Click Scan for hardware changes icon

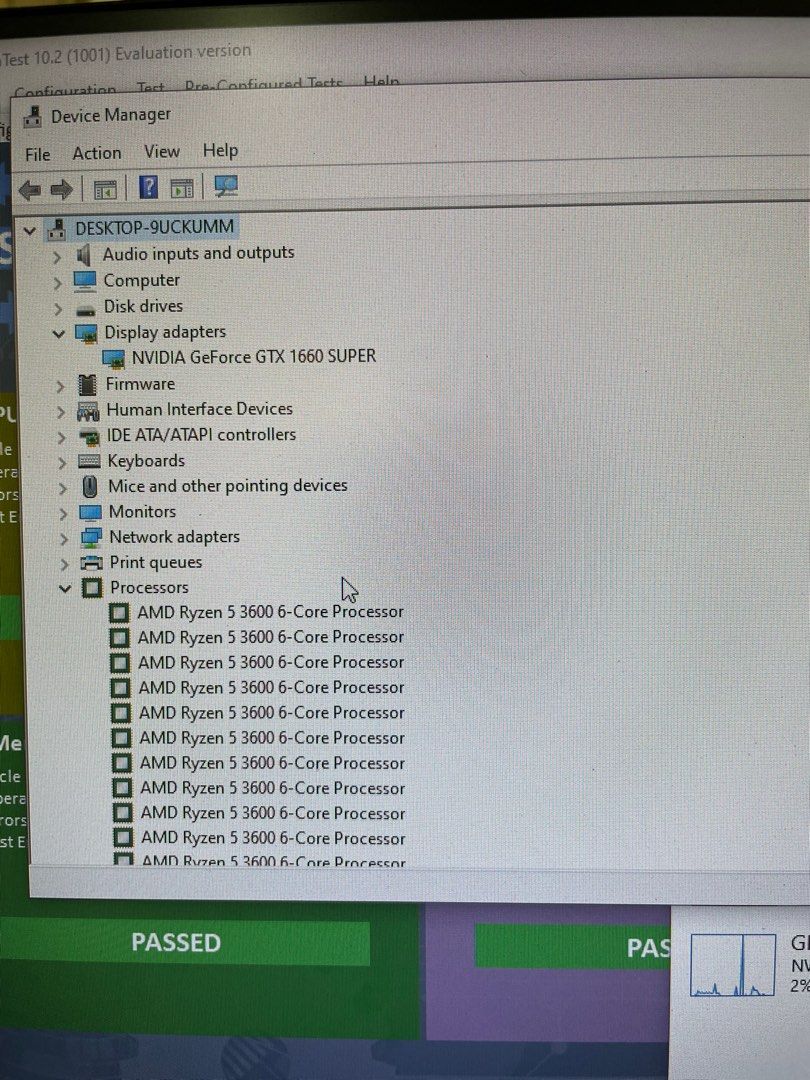click(226, 187)
